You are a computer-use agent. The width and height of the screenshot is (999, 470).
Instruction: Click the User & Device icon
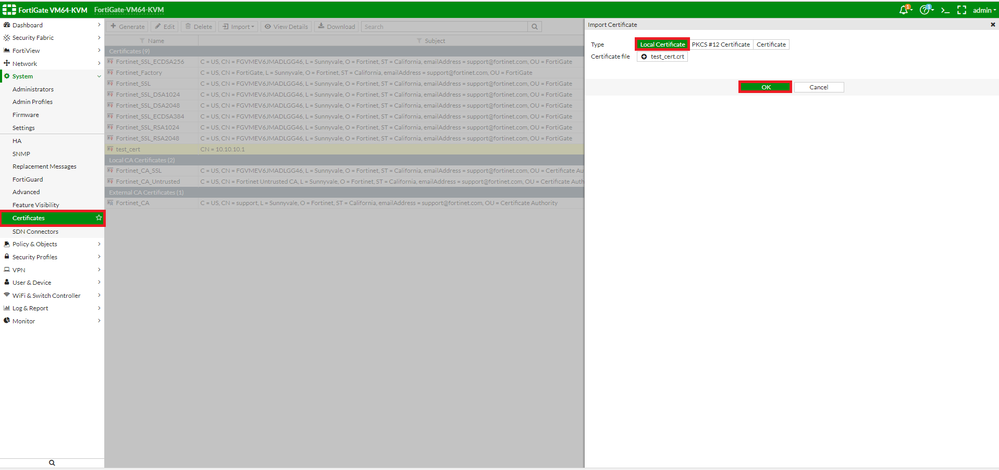[x=6, y=282]
